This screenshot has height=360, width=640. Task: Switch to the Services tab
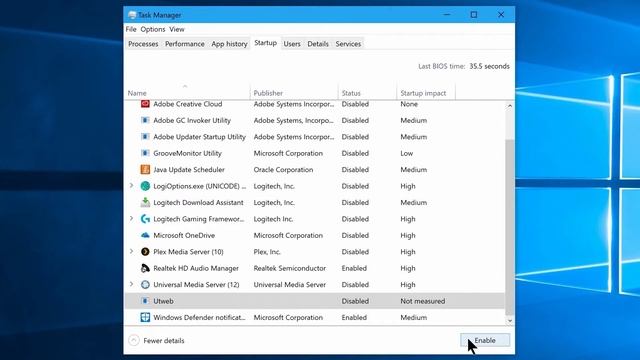click(x=348, y=44)
